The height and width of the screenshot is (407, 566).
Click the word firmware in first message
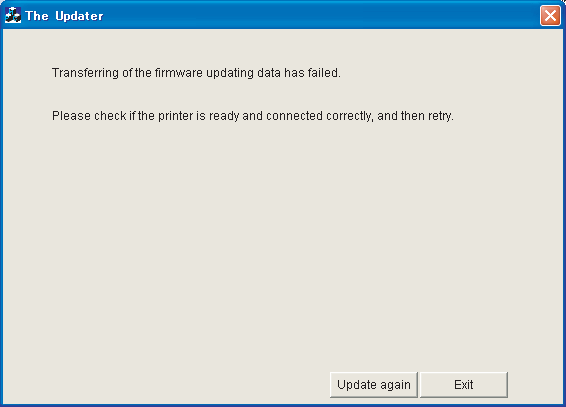pyautogui.click(x=179, y=73)
